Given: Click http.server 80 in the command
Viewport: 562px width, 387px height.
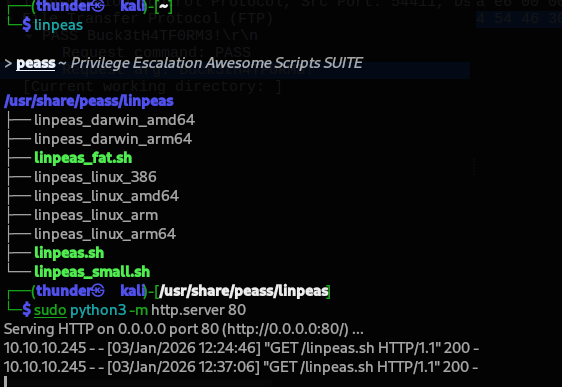Looking at the screenshot, I should pos(199,310).
